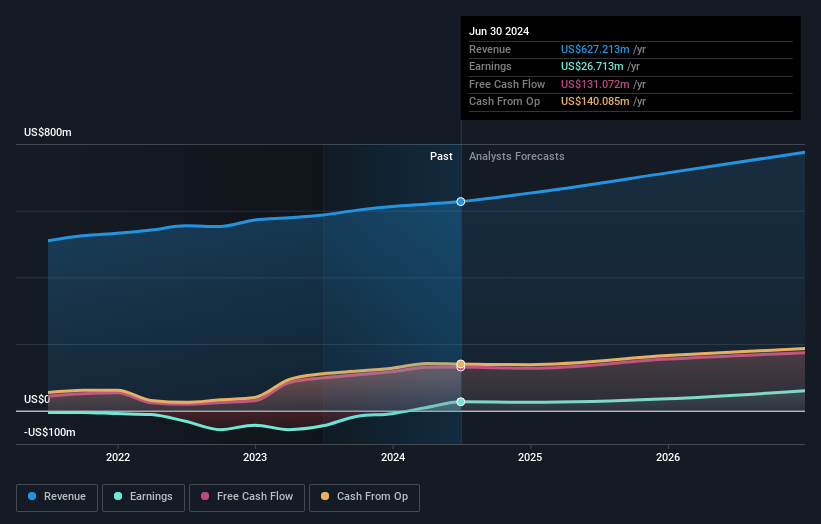
Task: Select the Cash From Op data point marker
Action: point(461,364)
